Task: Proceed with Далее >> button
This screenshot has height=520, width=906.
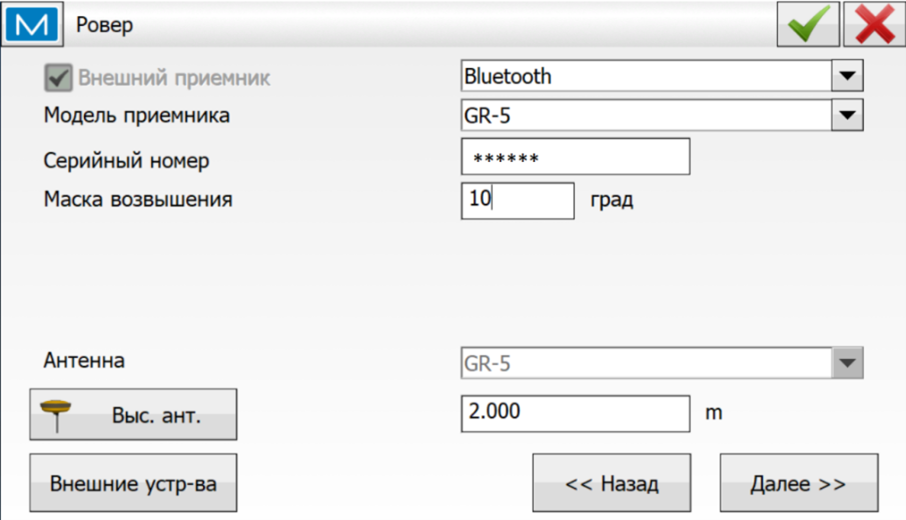Action: click(x=799, y=482)
